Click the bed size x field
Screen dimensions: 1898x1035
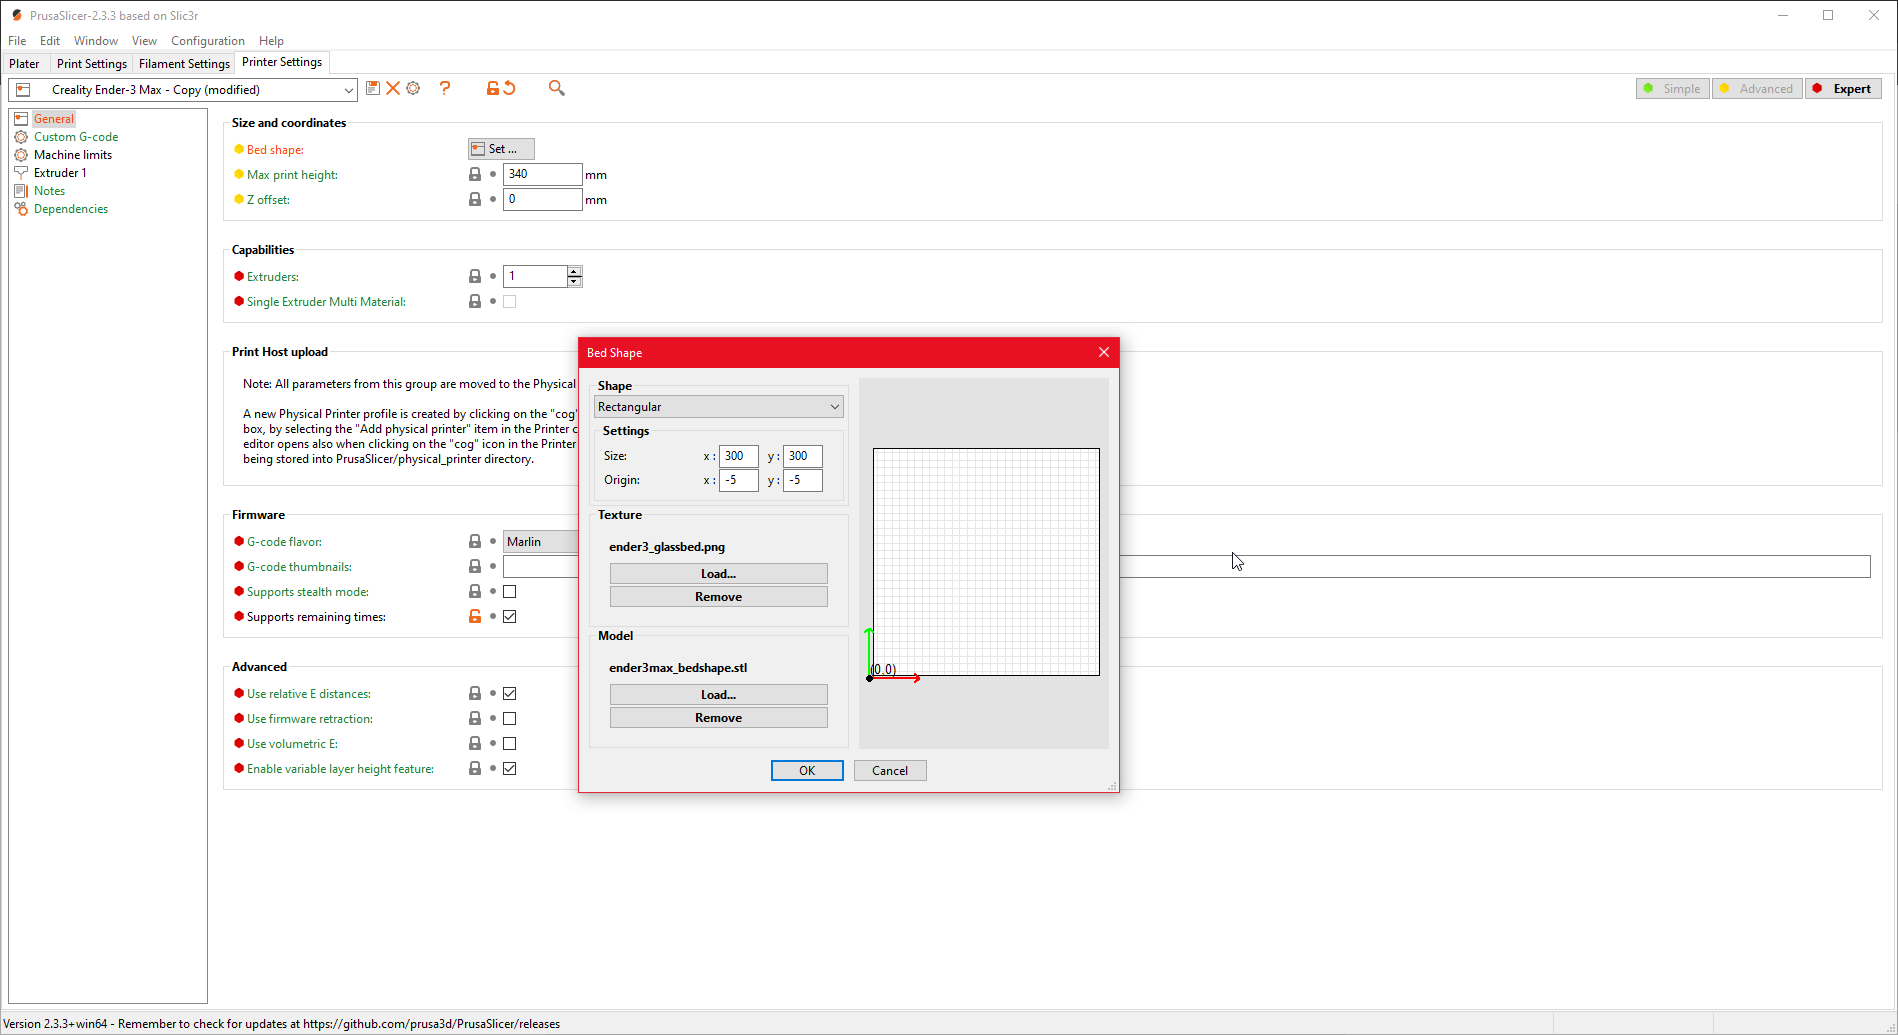739,456
